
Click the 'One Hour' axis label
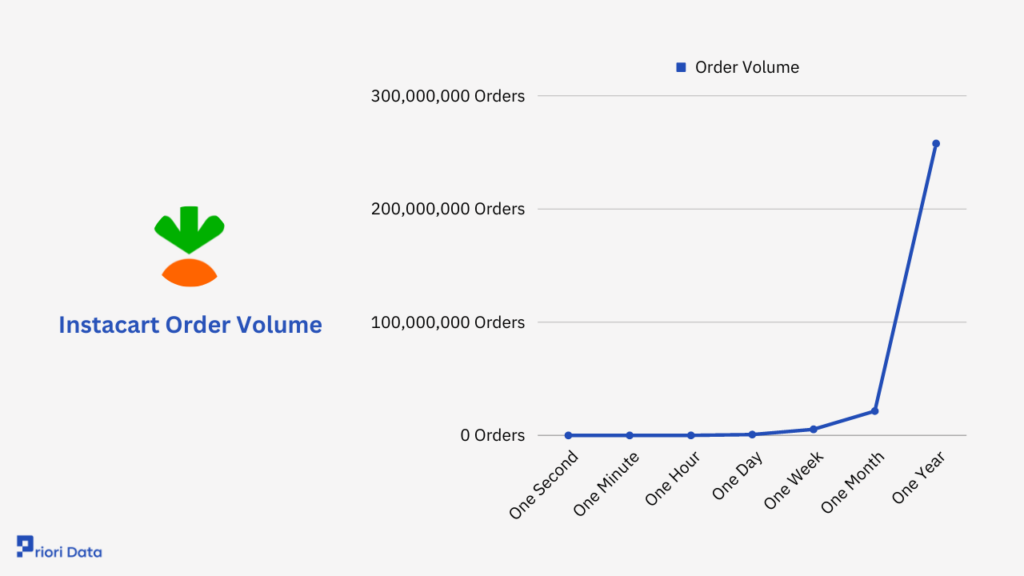tap(673, 479)
